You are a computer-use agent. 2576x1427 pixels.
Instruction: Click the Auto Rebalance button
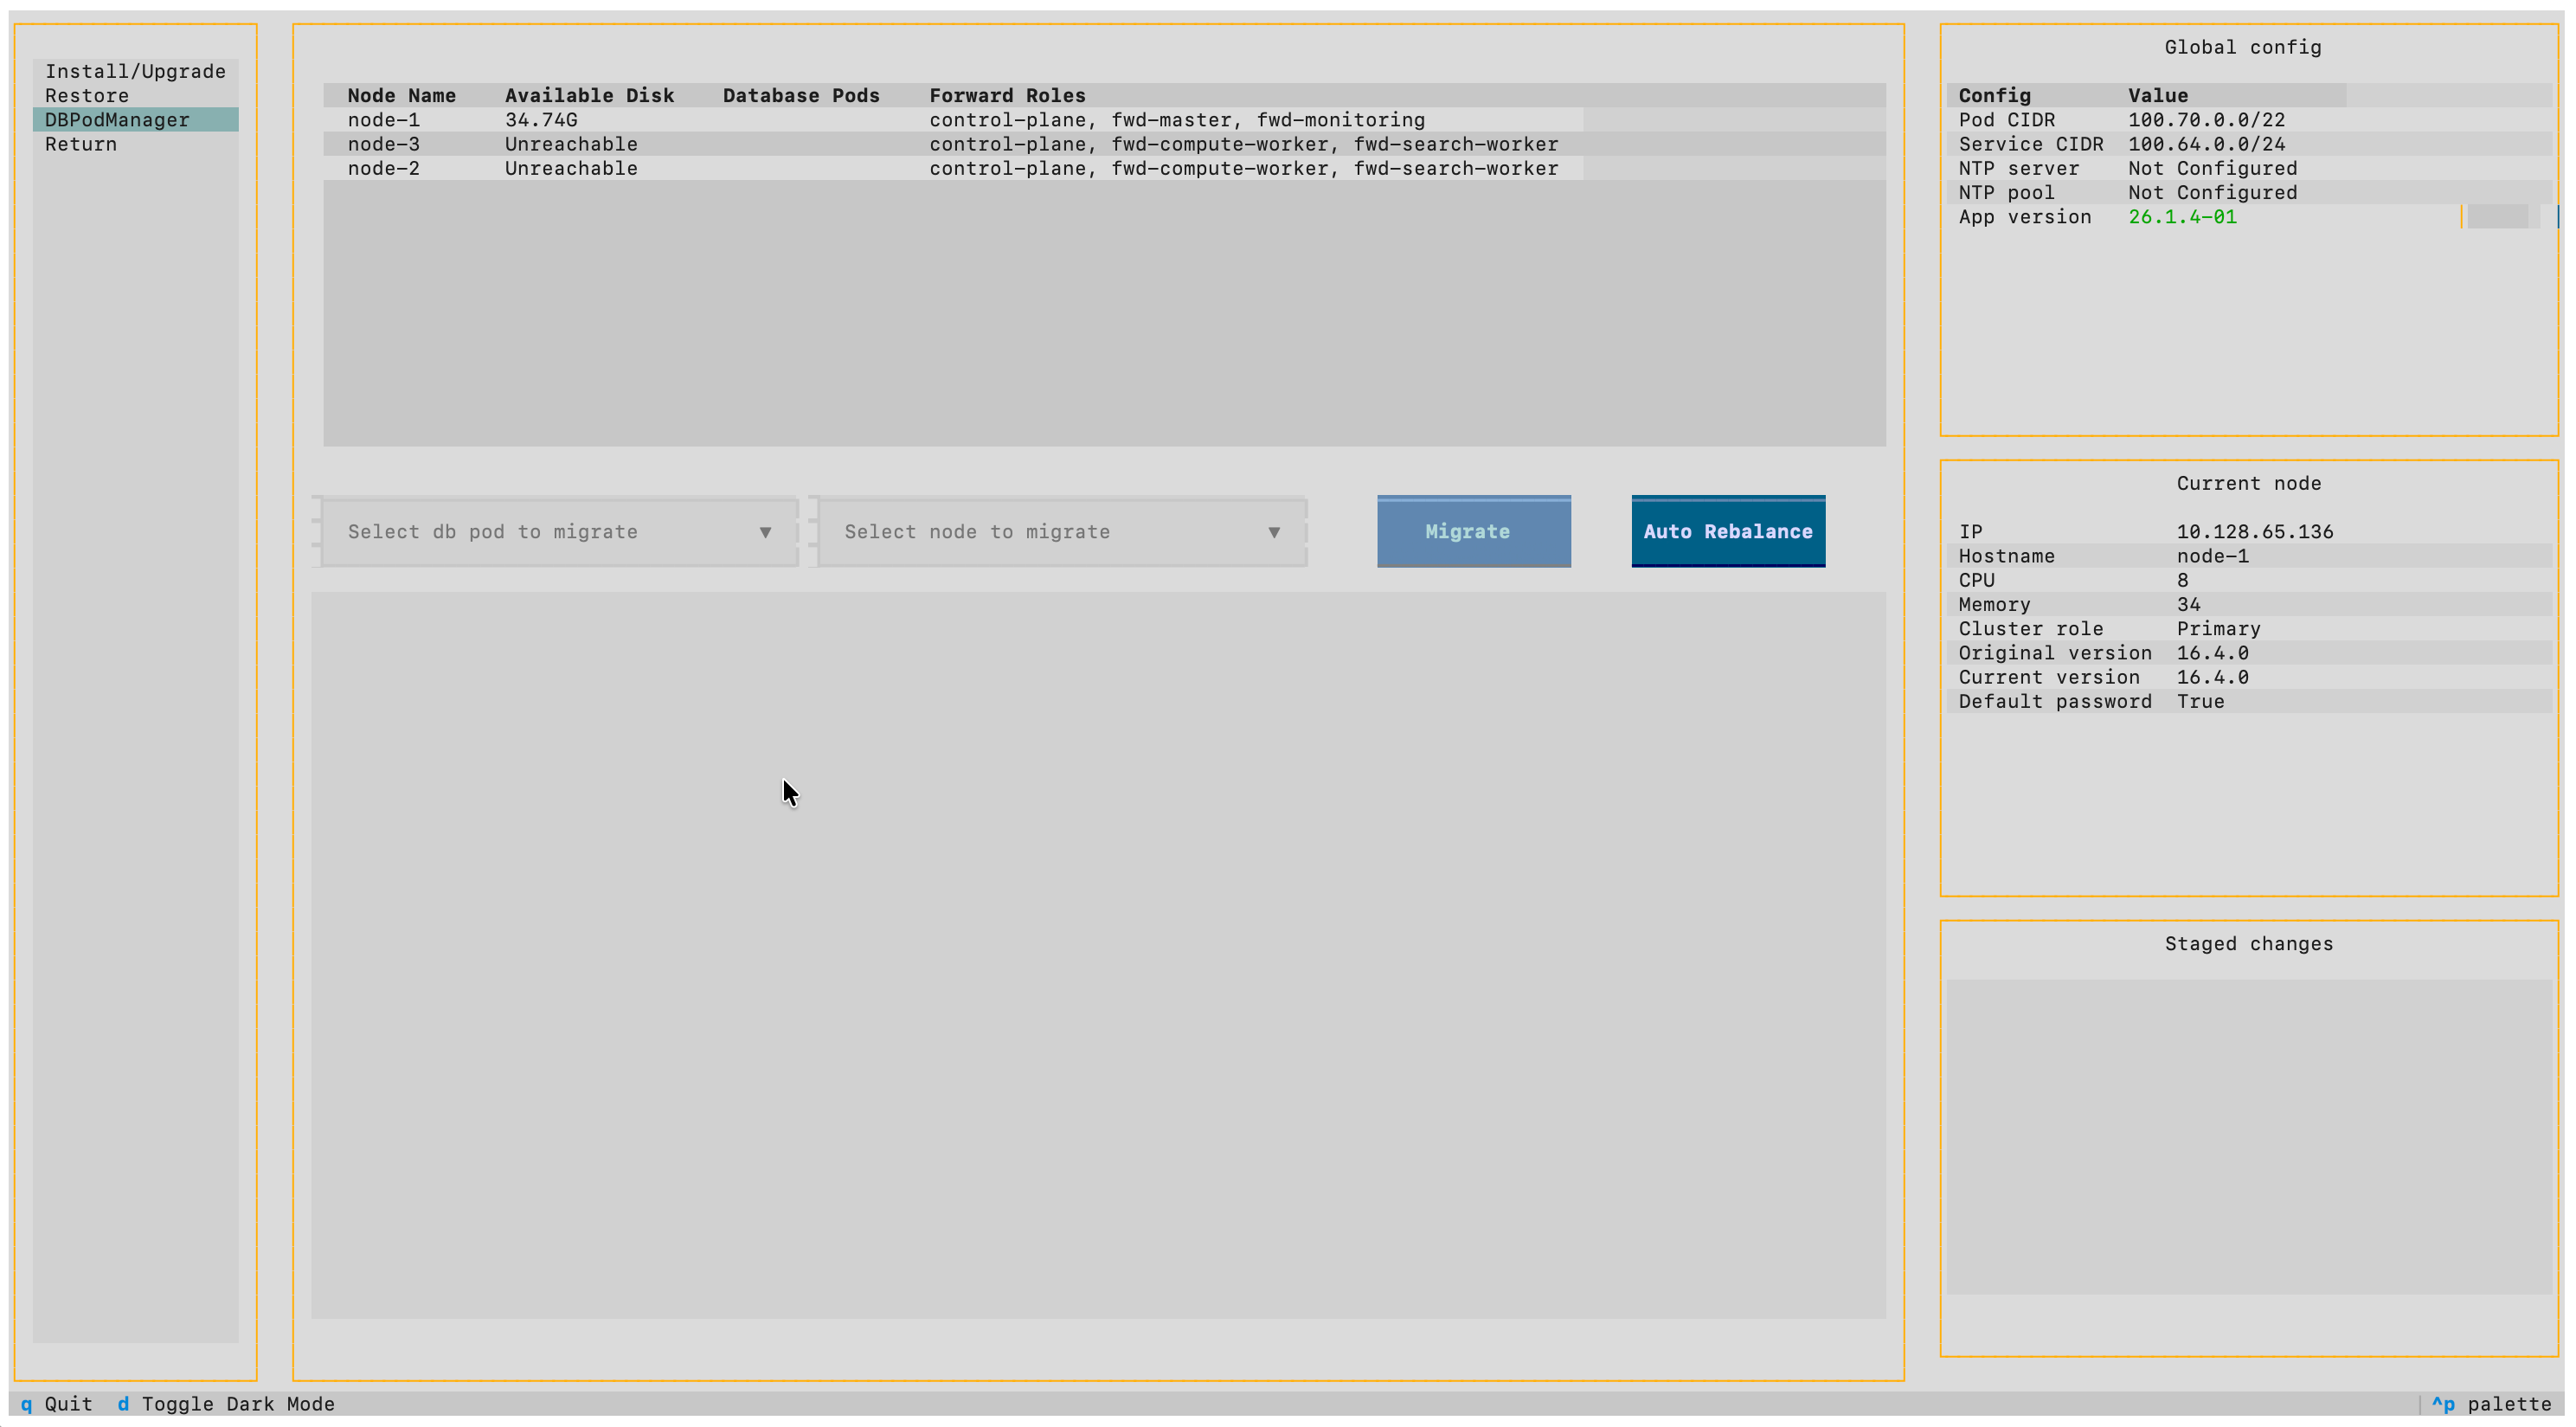1728,531
